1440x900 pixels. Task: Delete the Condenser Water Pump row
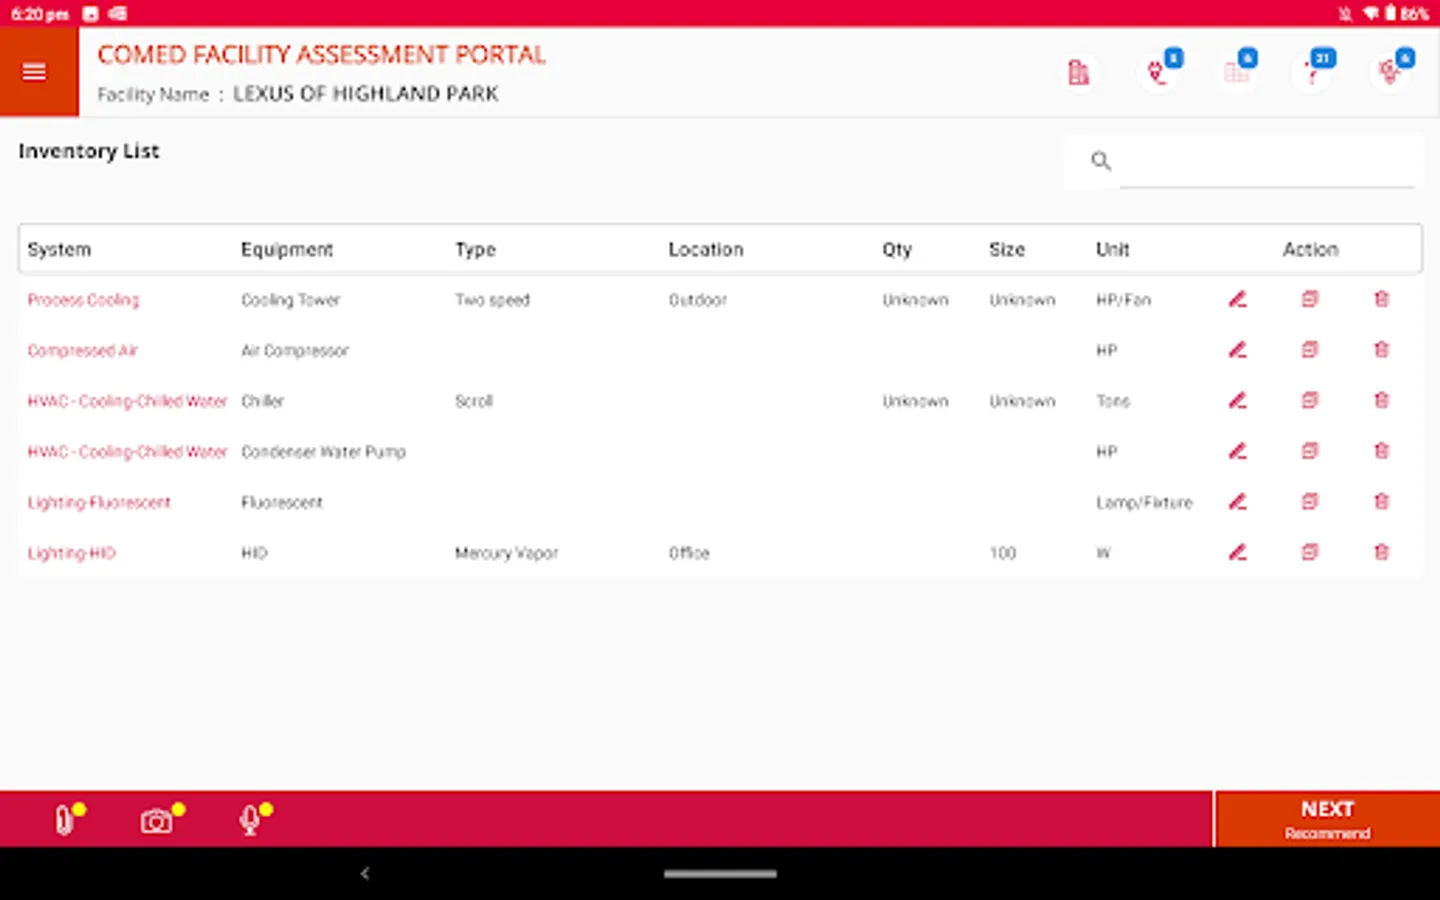tap(1382, 451)
